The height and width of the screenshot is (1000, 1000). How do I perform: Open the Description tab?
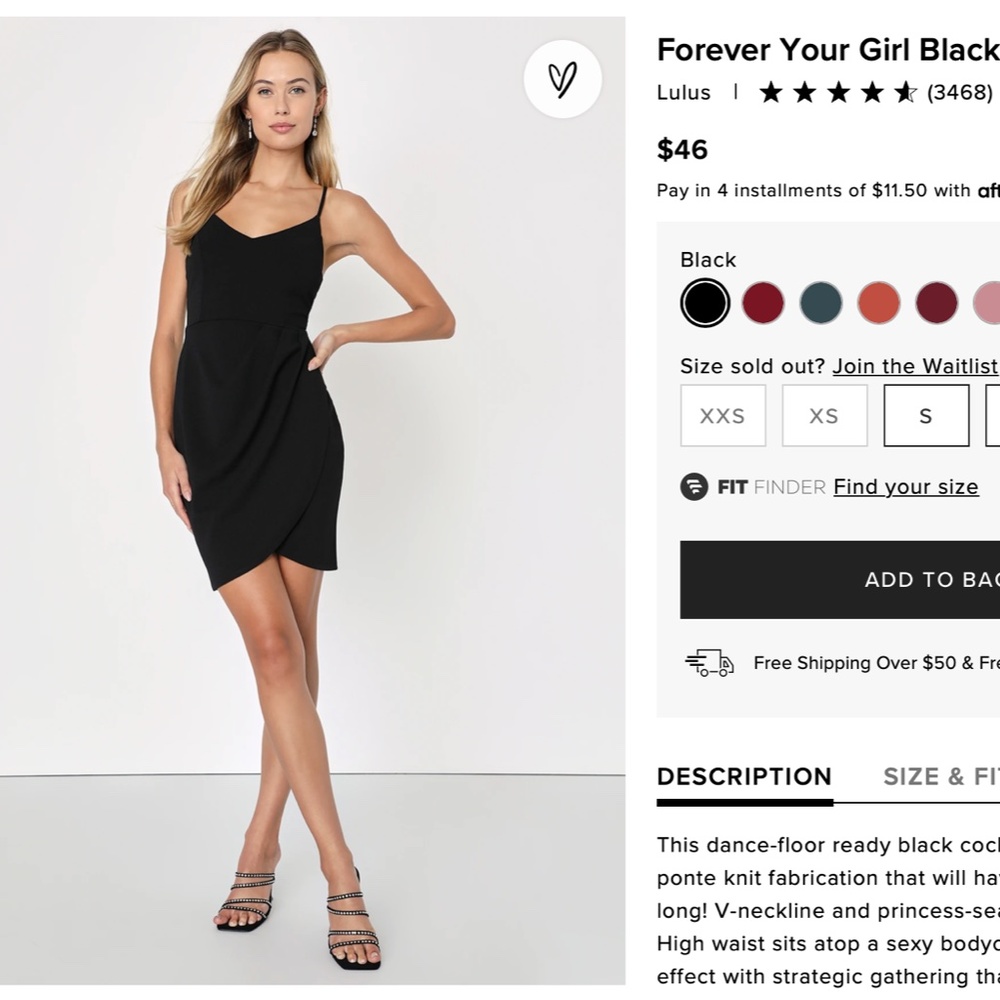click(x=744, y=777)
